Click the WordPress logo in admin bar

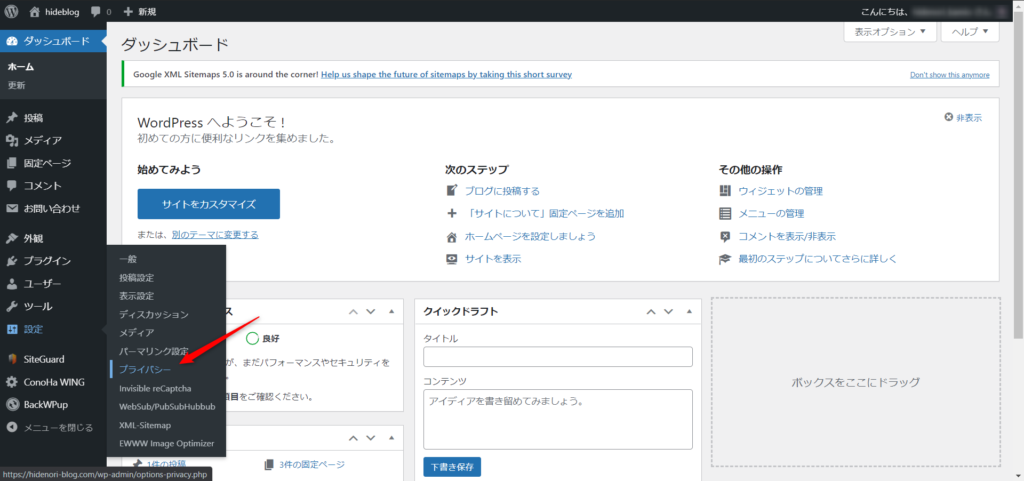[x=11, y=11]
